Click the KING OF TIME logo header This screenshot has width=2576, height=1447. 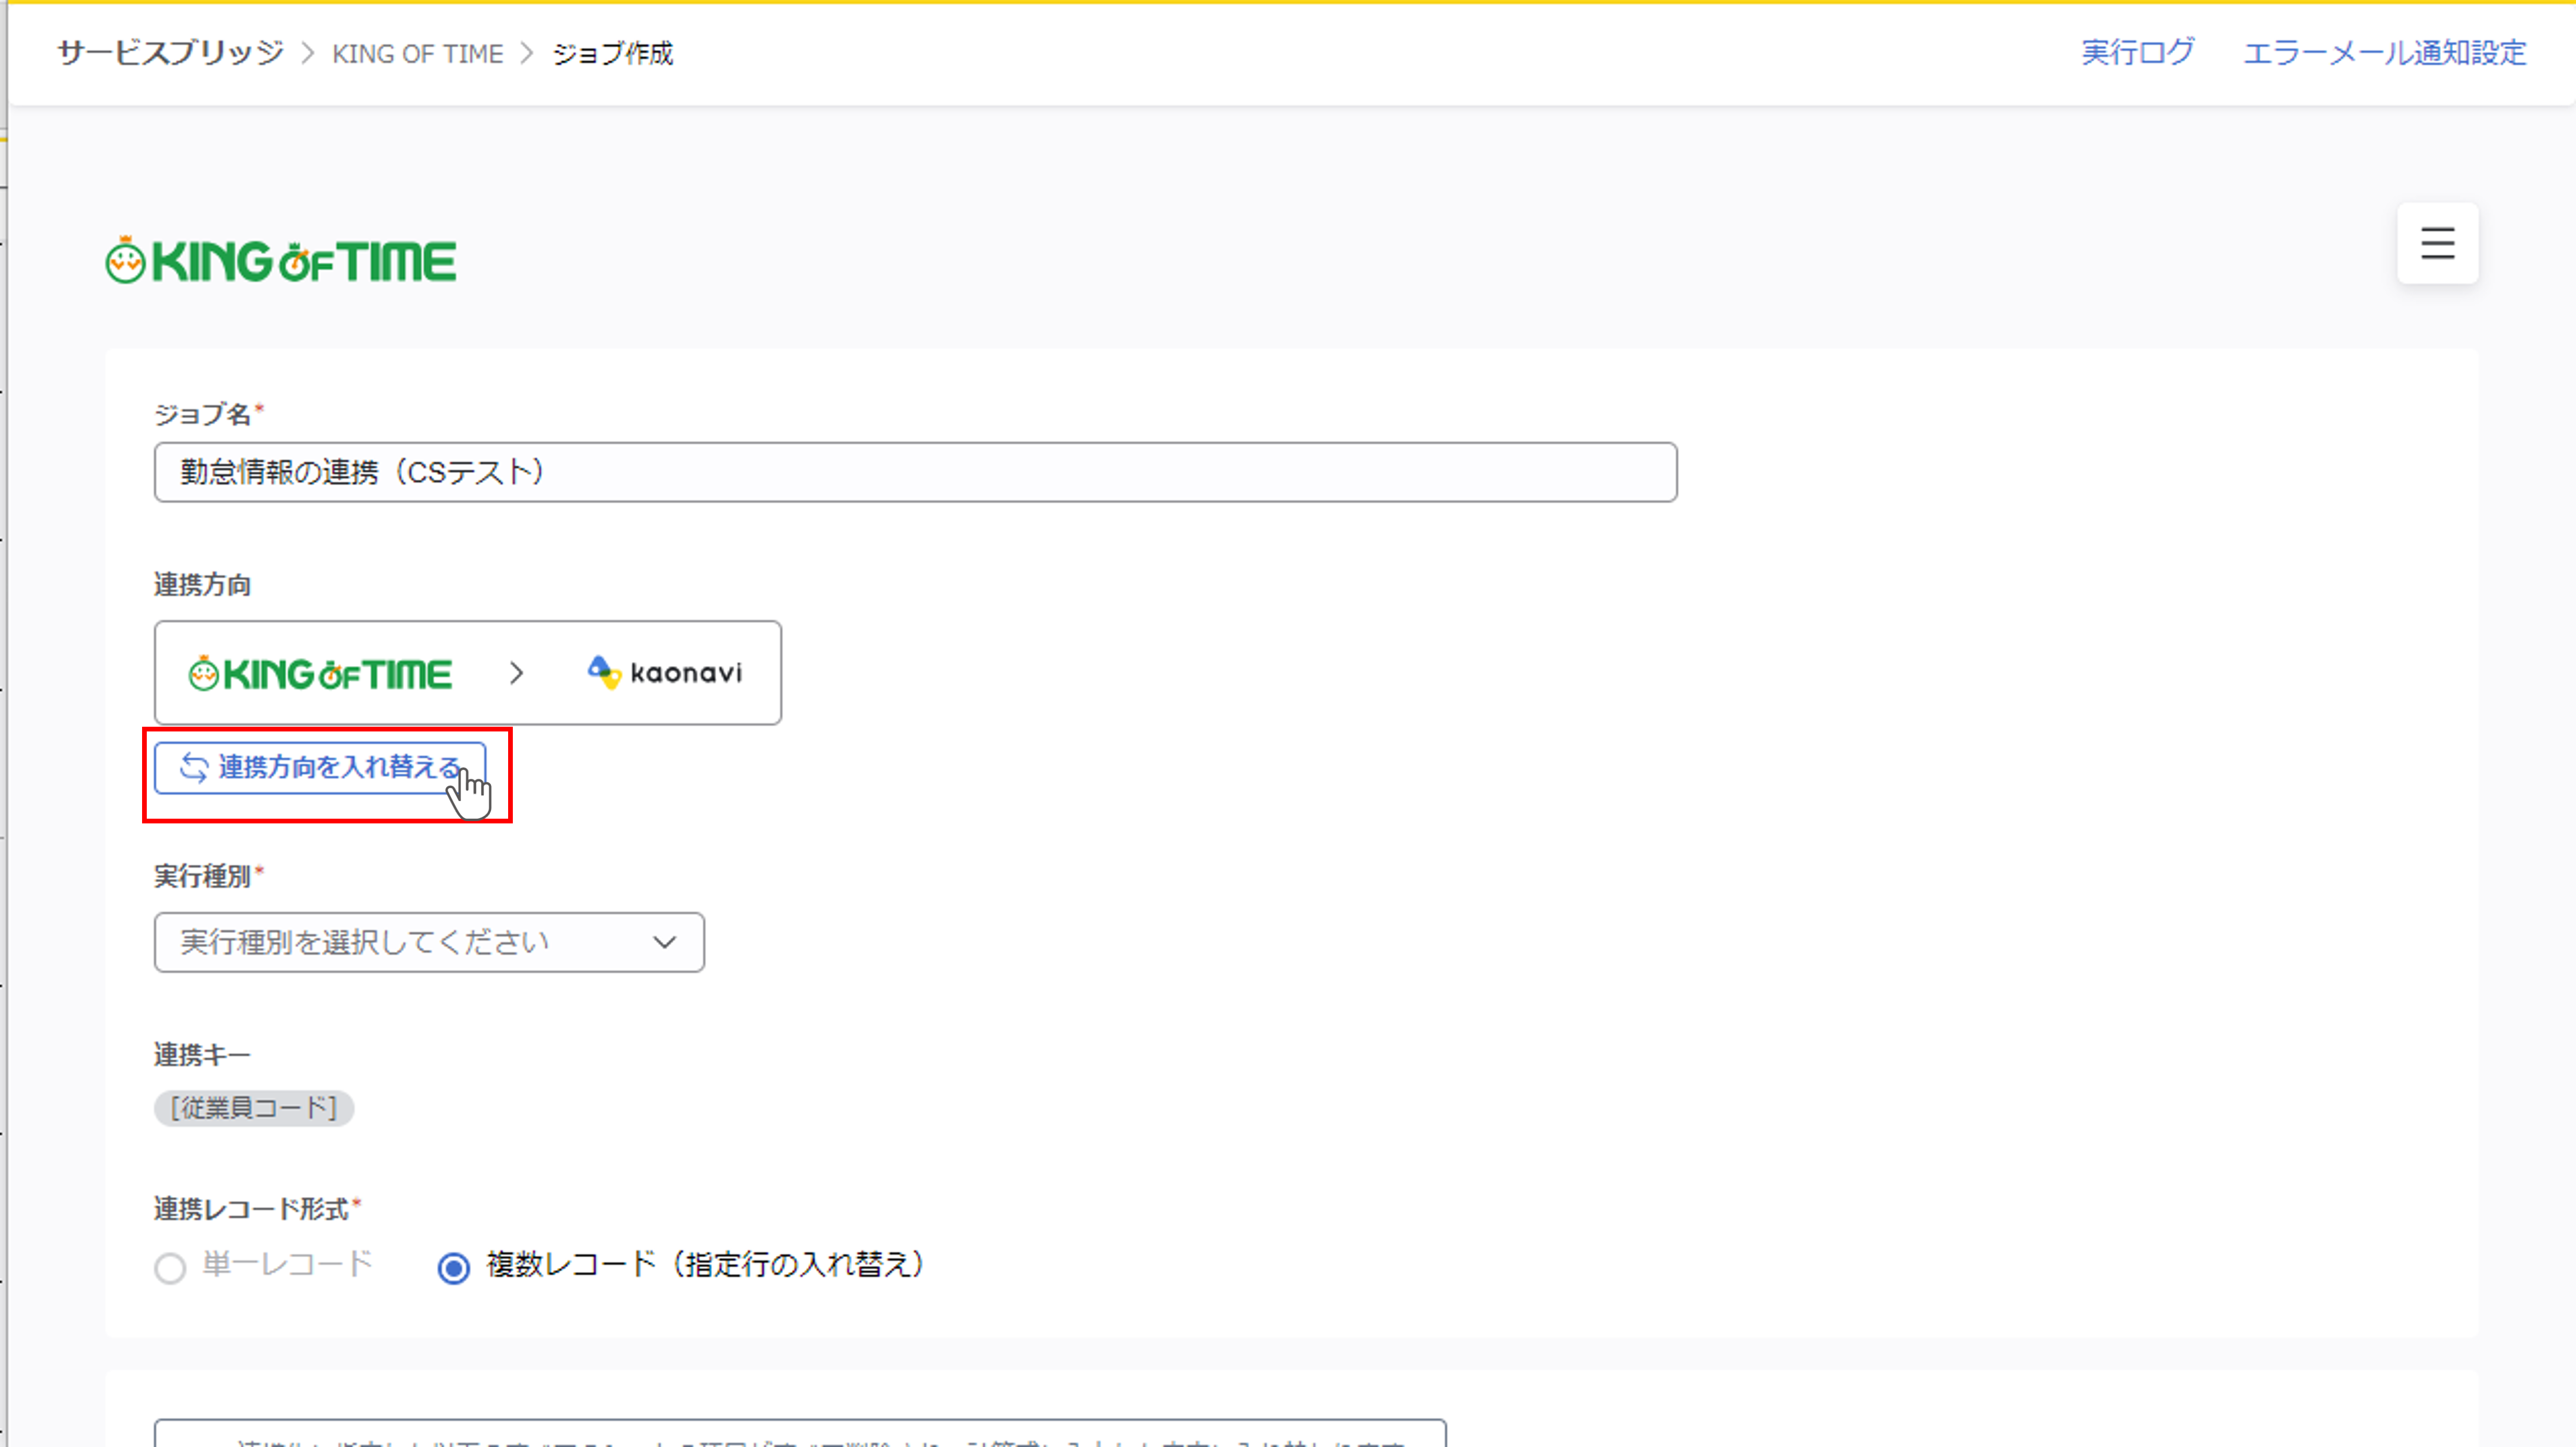tap(281, 260)
